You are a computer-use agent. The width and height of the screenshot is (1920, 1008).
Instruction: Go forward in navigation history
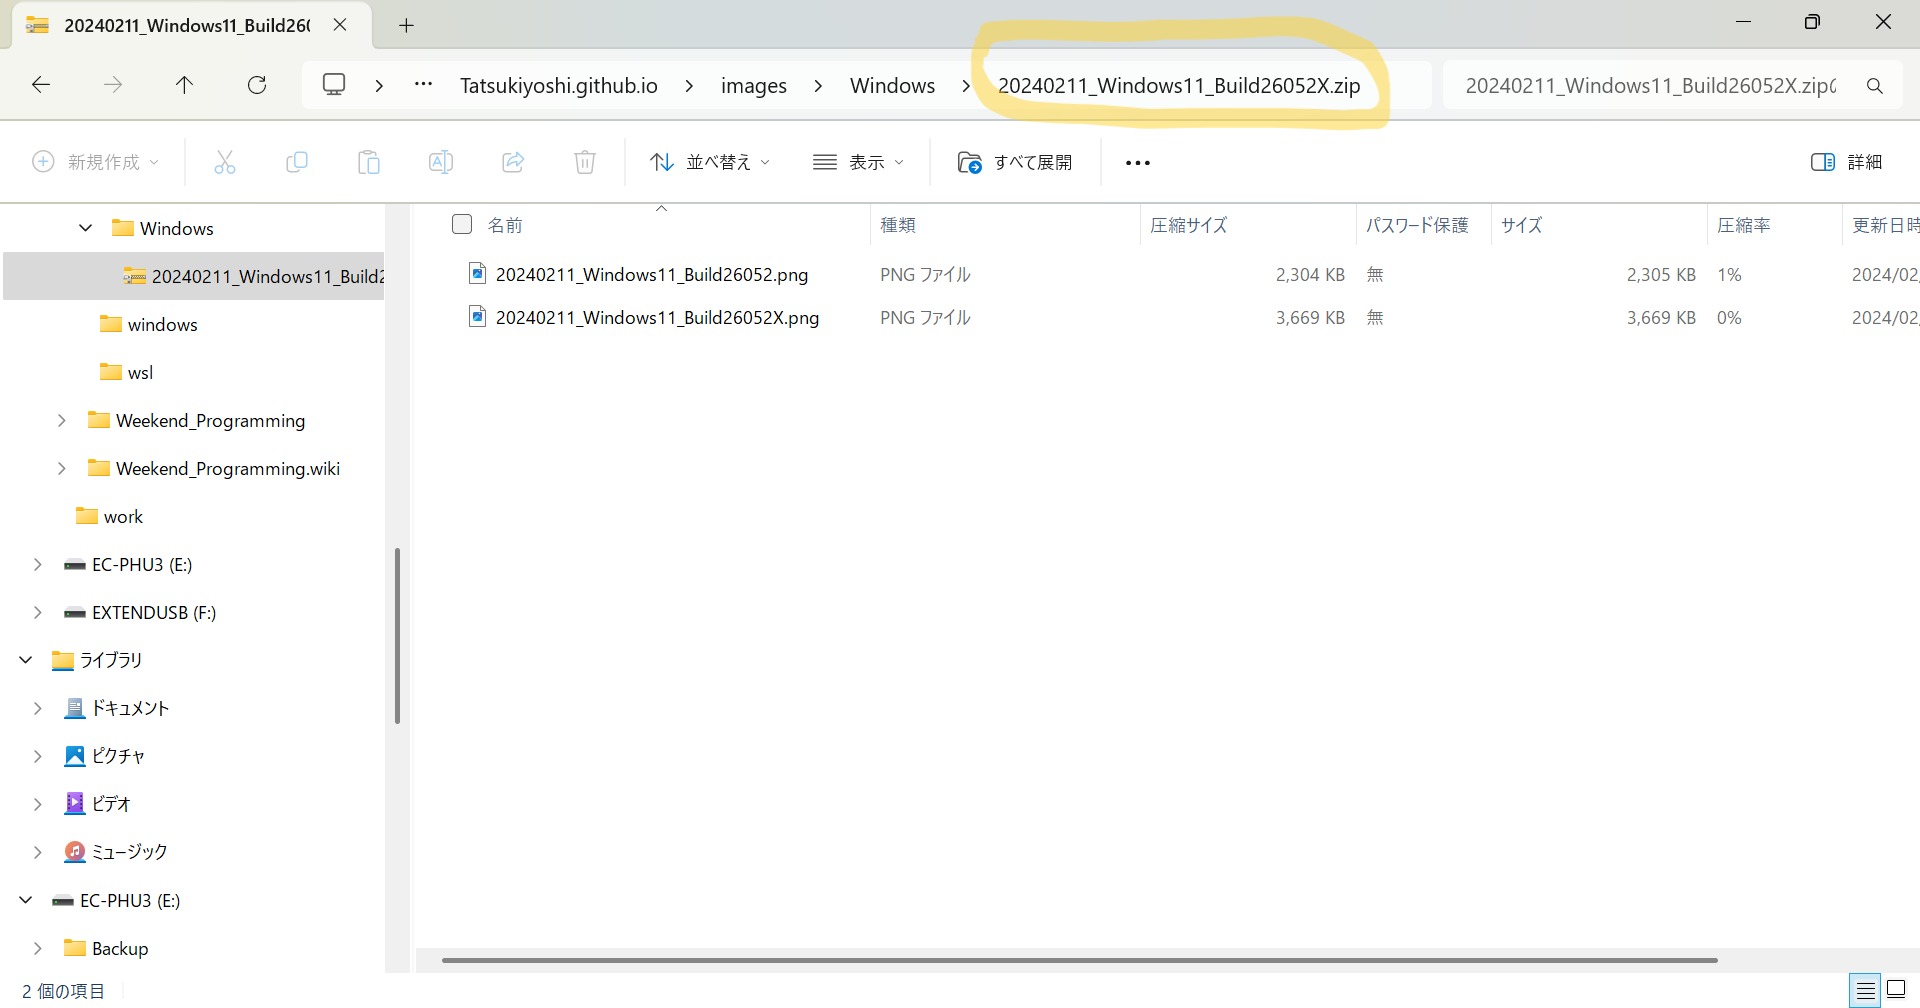click(113, 85)
